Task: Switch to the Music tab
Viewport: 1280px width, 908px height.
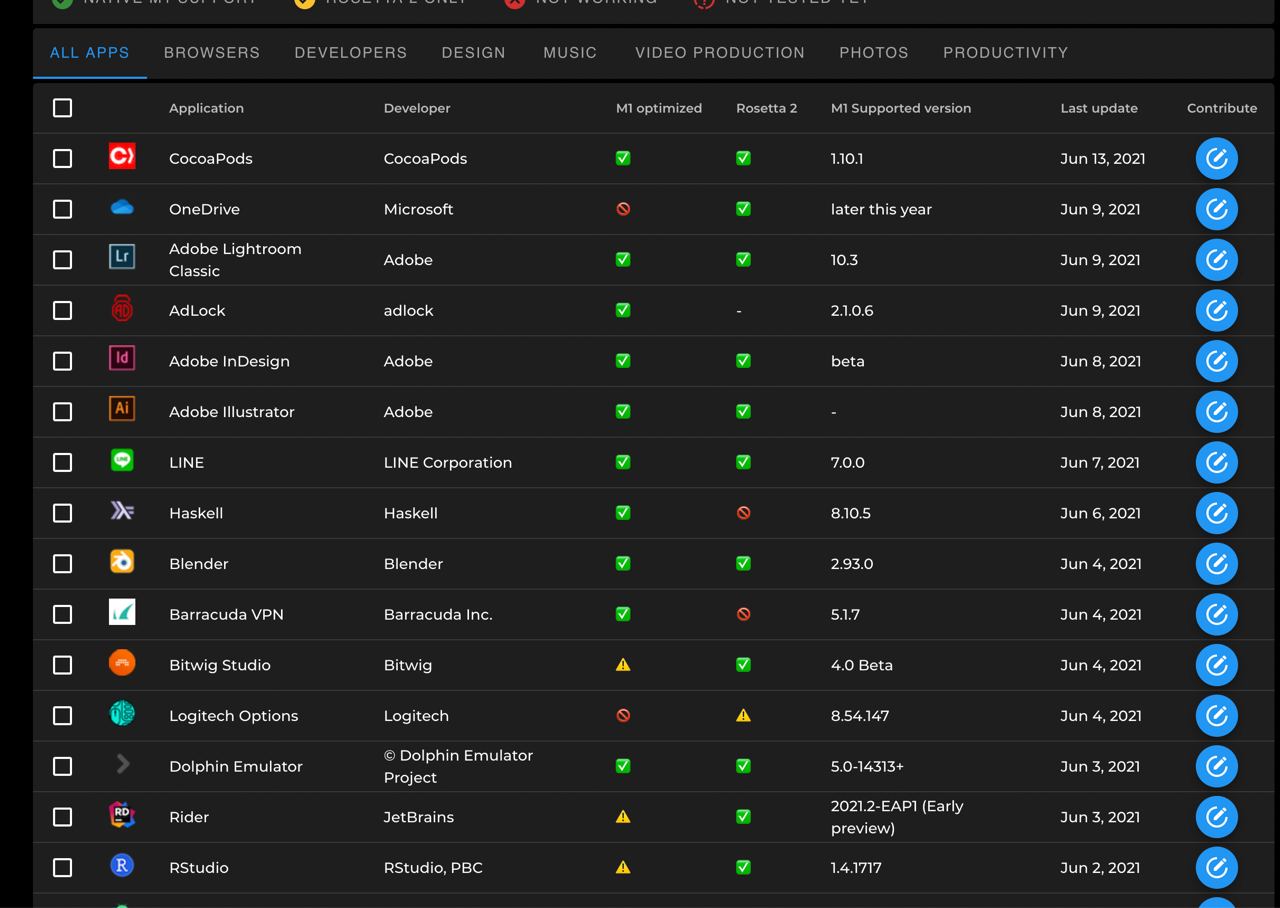Action: (x=570, y=52)
